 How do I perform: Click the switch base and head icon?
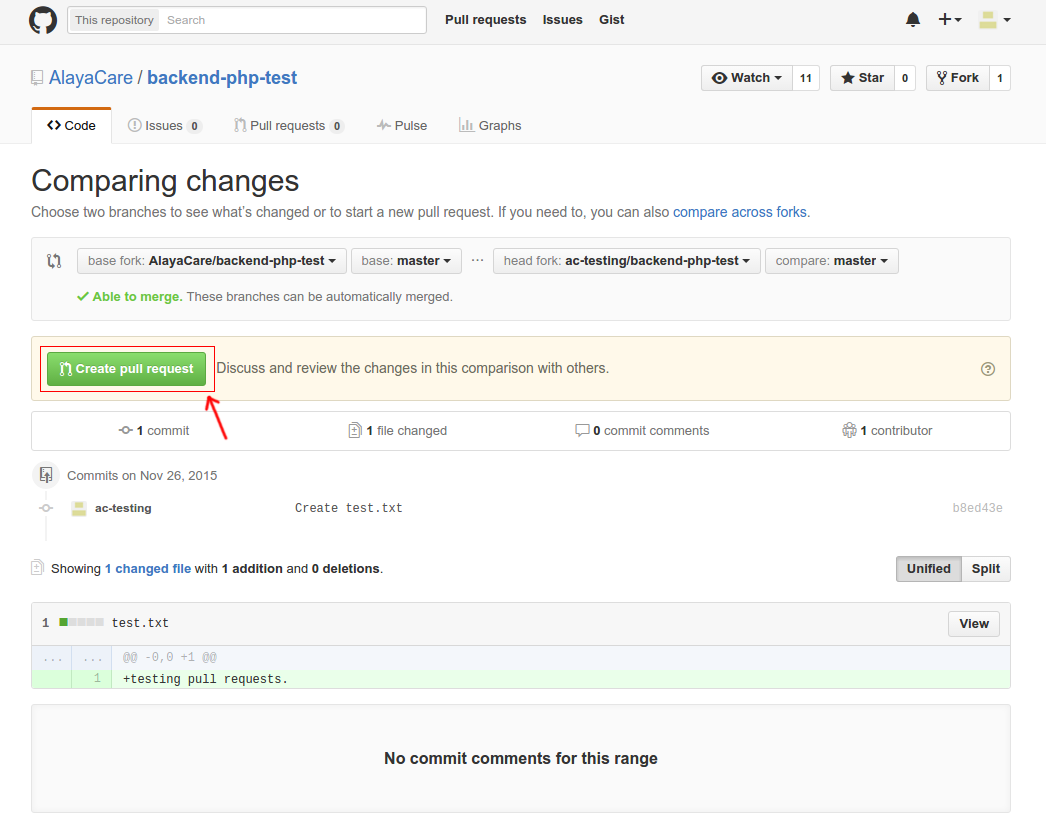click(x=55, y=261)
